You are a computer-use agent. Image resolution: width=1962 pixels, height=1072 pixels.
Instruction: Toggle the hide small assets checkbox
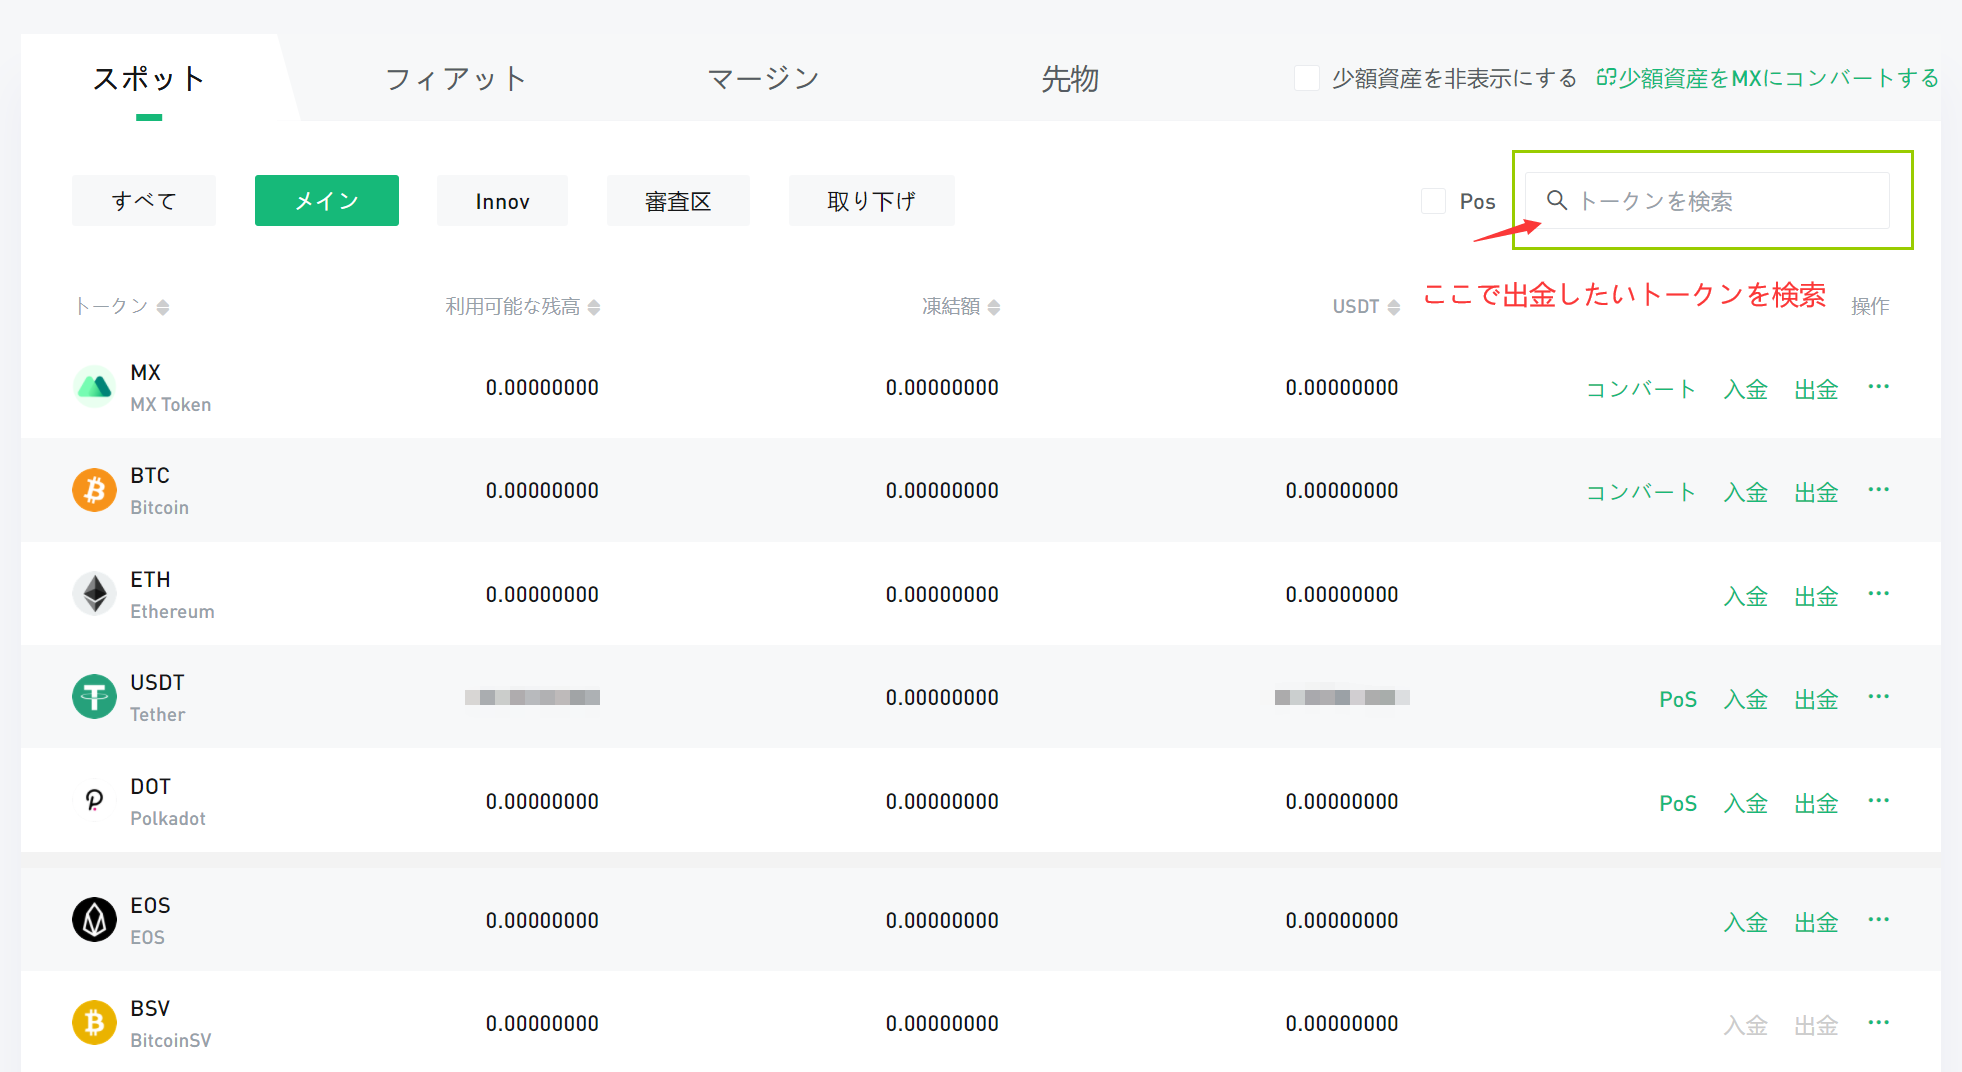coord(1306,78)
